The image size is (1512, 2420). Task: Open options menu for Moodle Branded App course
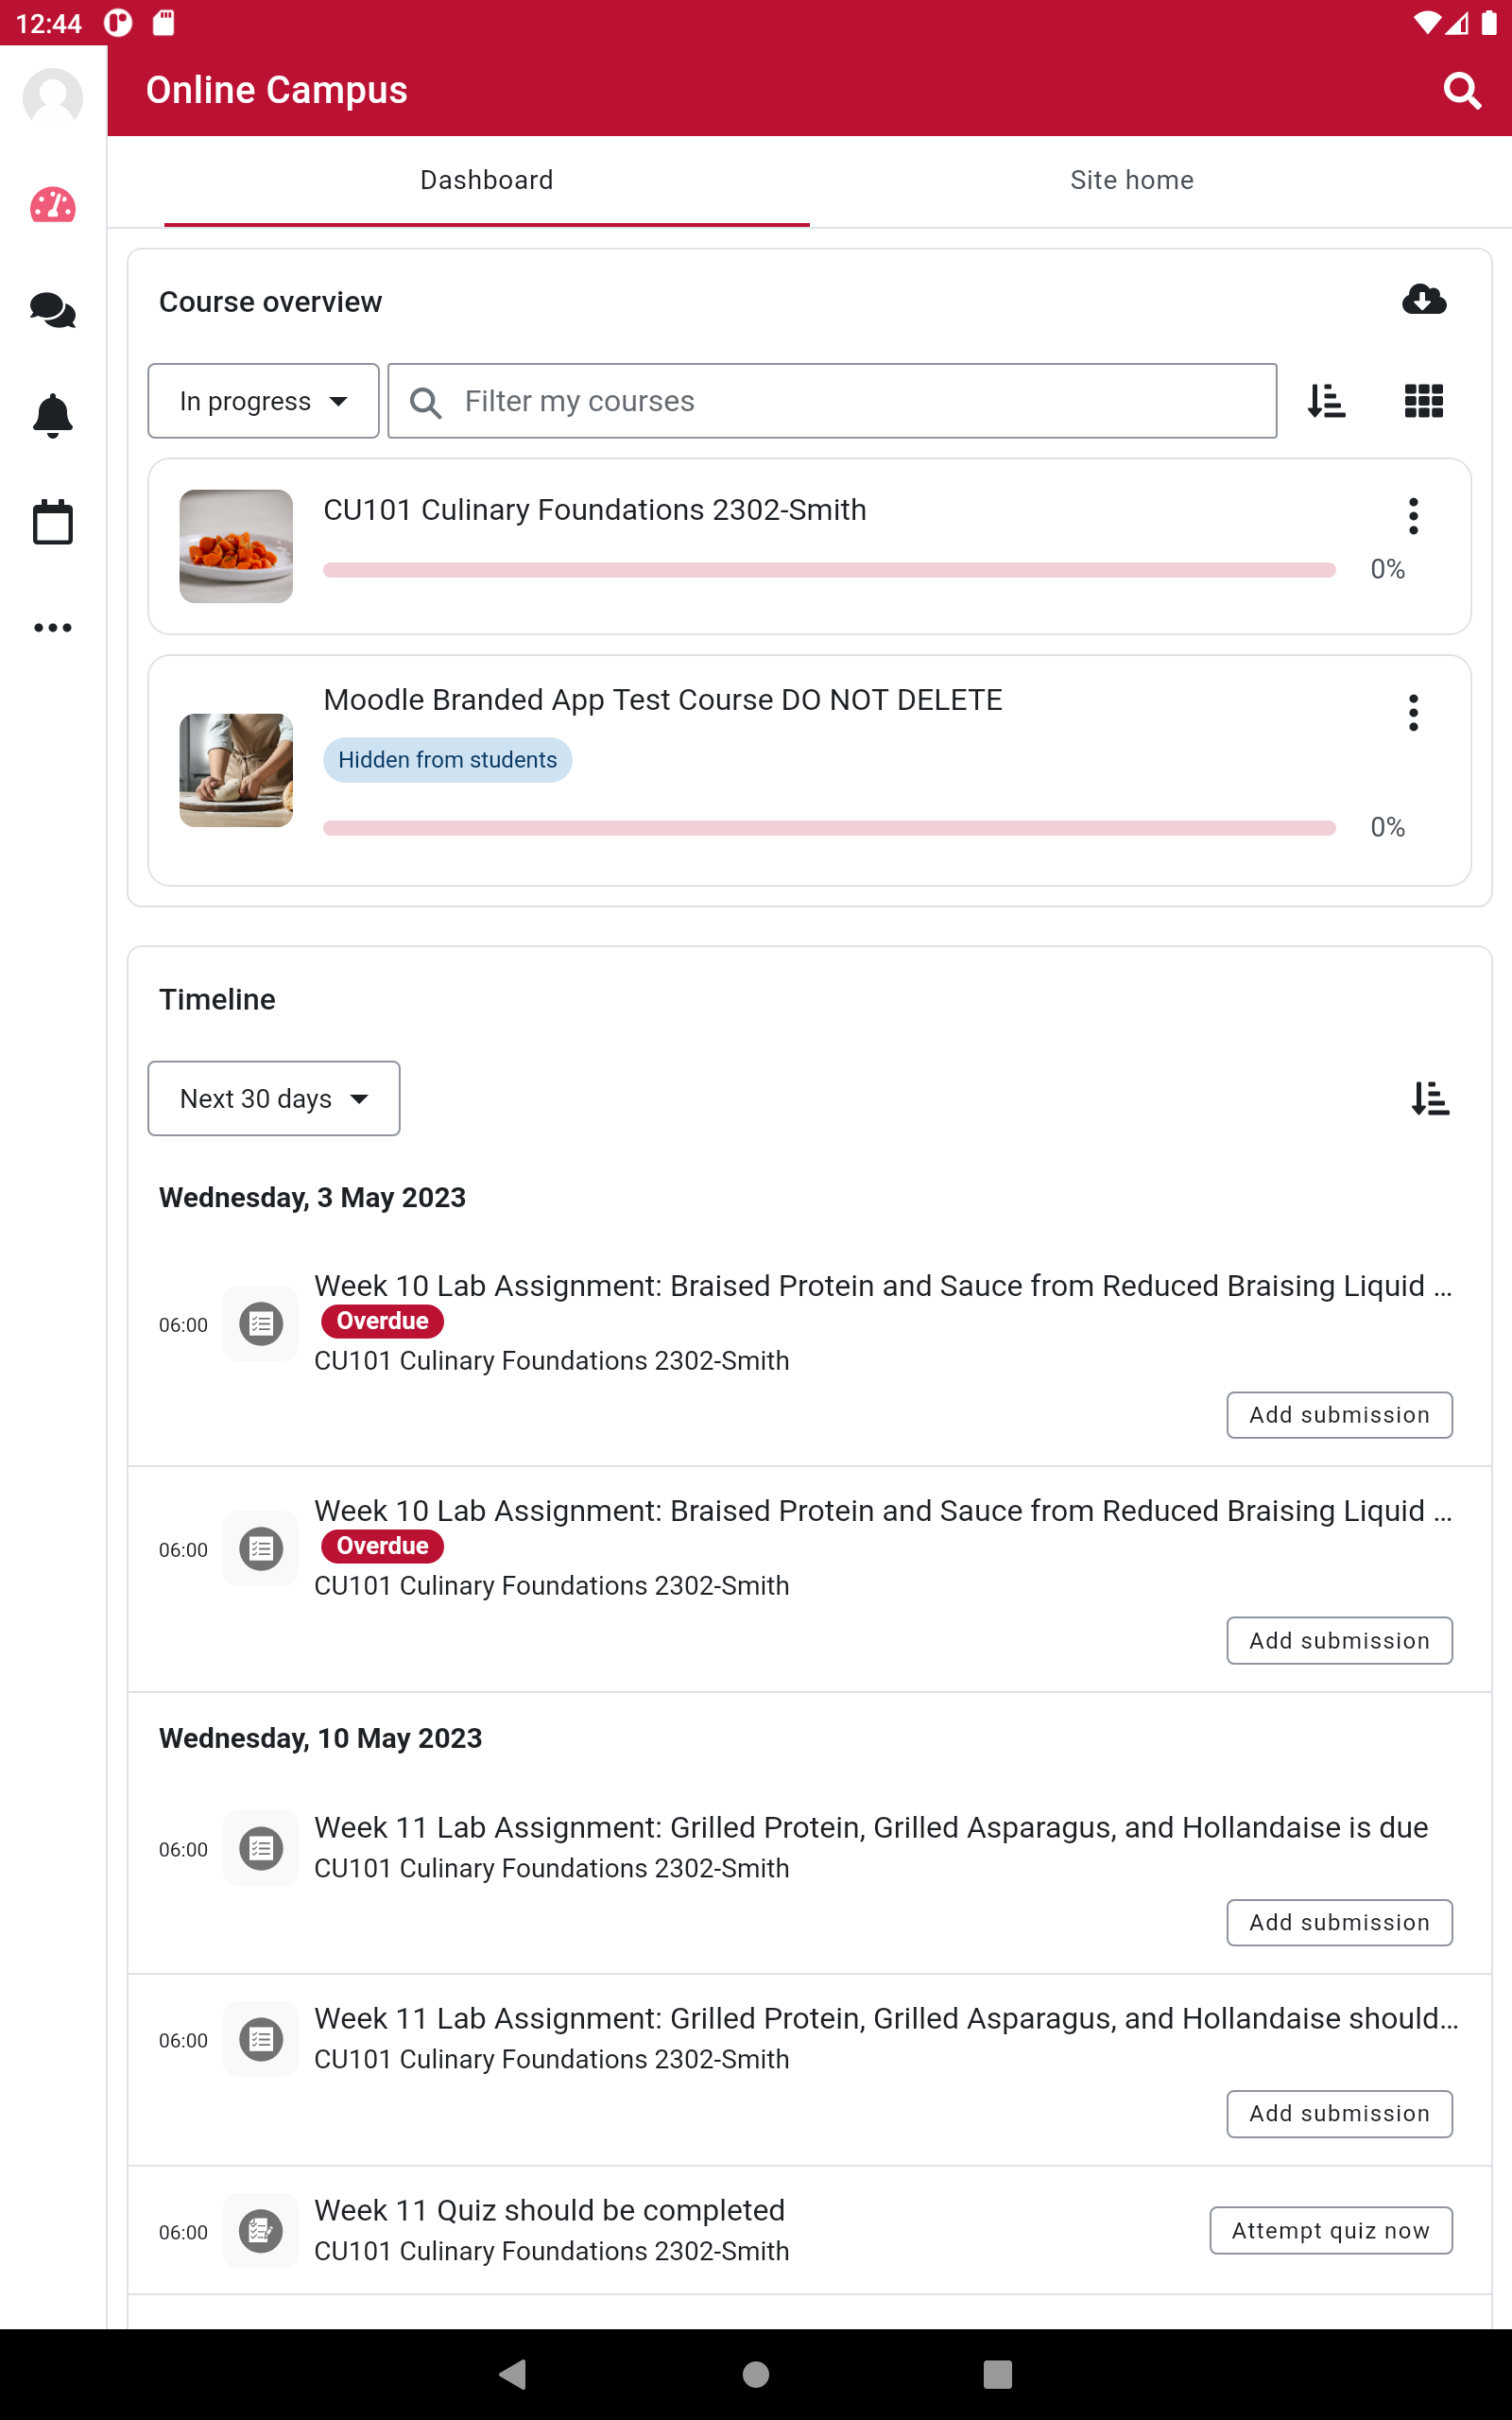1413,713
